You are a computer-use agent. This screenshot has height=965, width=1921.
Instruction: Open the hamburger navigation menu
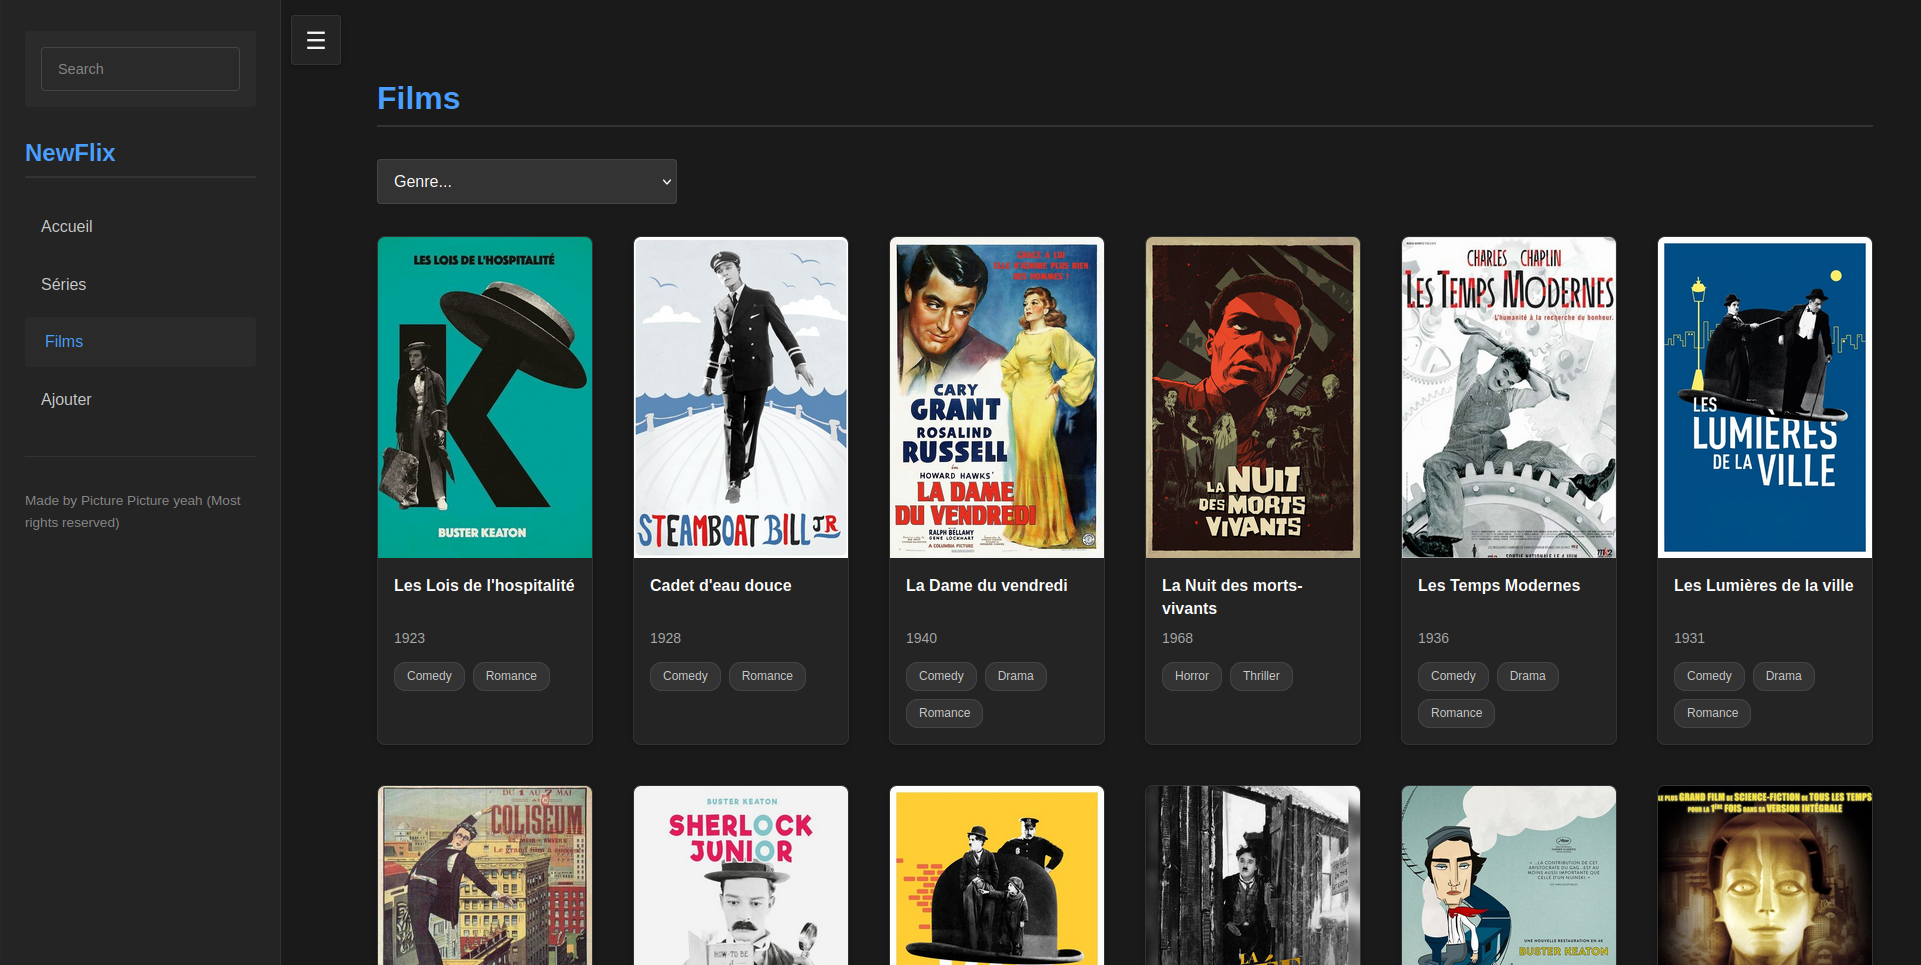click(315, 39)
